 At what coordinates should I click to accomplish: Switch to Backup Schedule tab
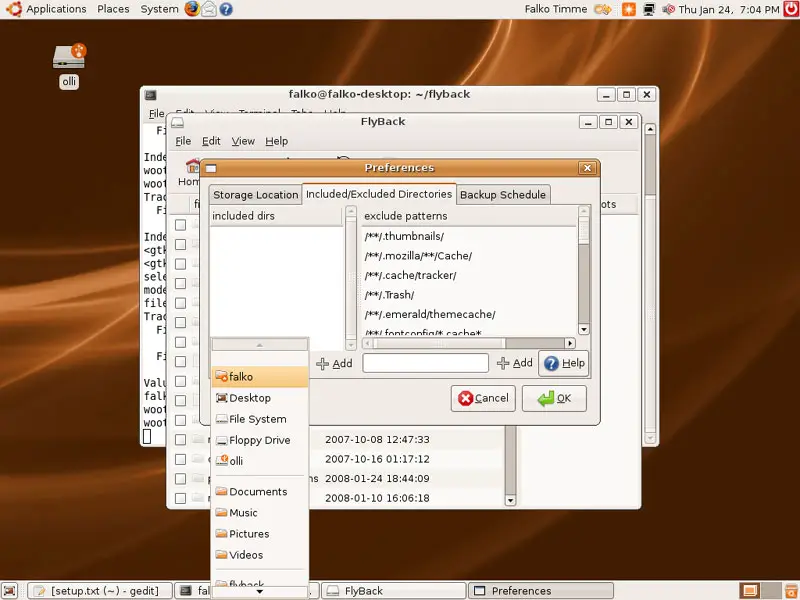point(503,195)
